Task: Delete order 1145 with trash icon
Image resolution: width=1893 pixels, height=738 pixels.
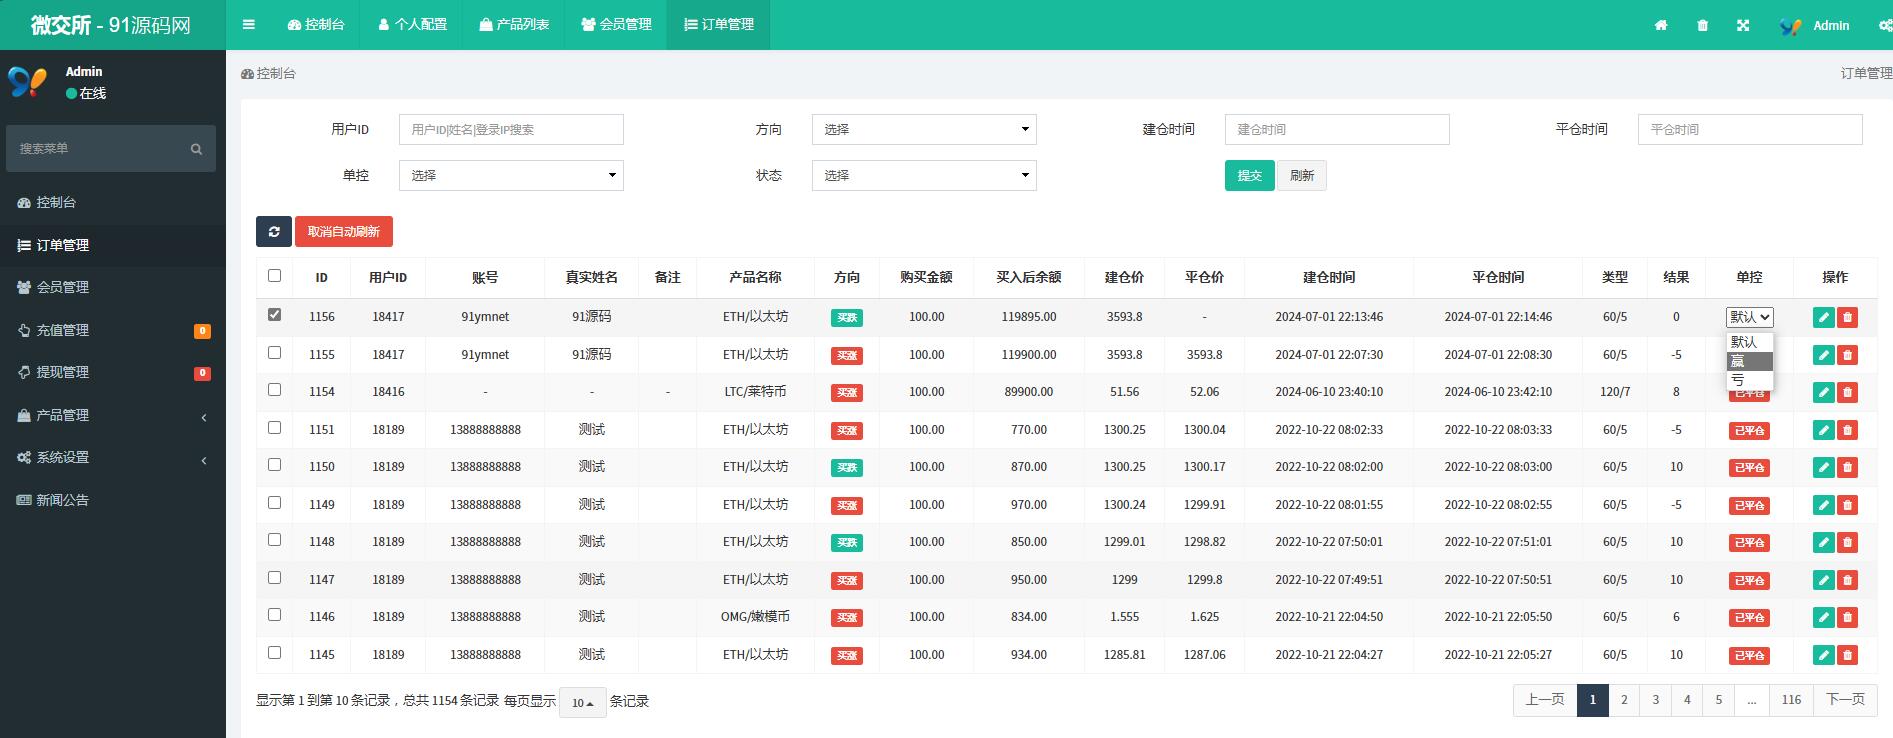Action: (1848, 655)
